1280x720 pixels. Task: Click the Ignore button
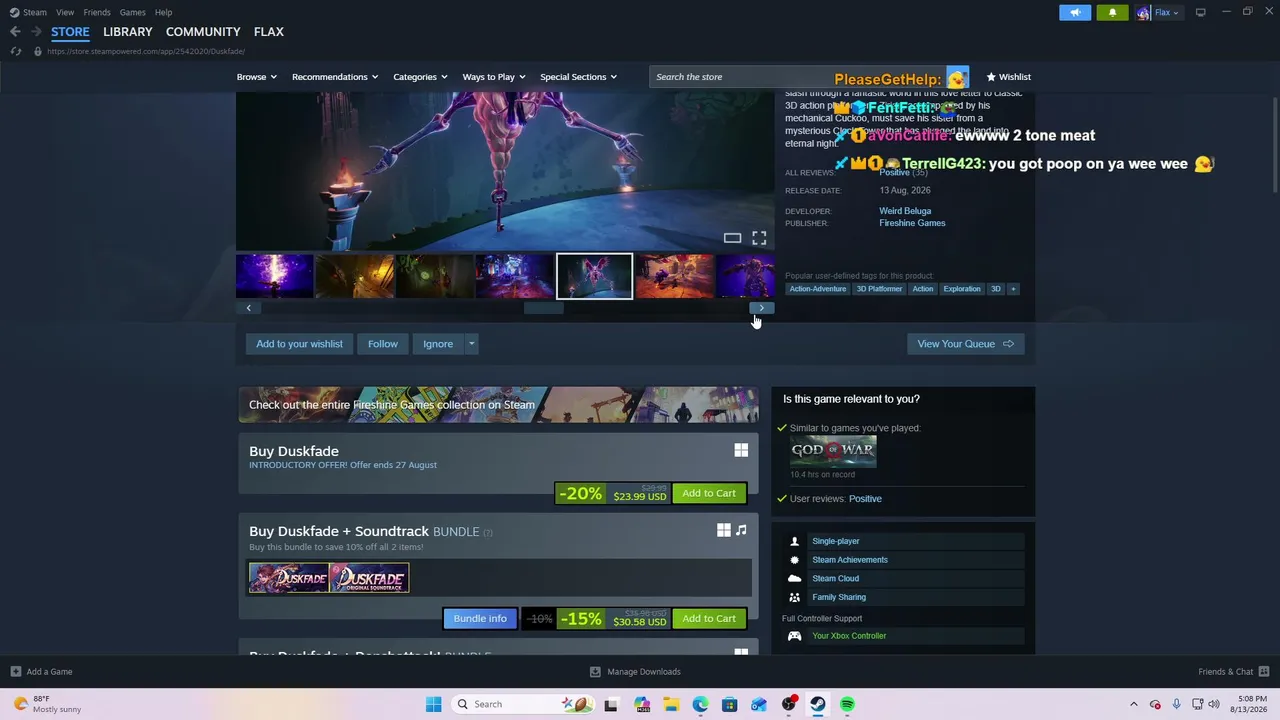pyautogui.click(x=438, y=344)
